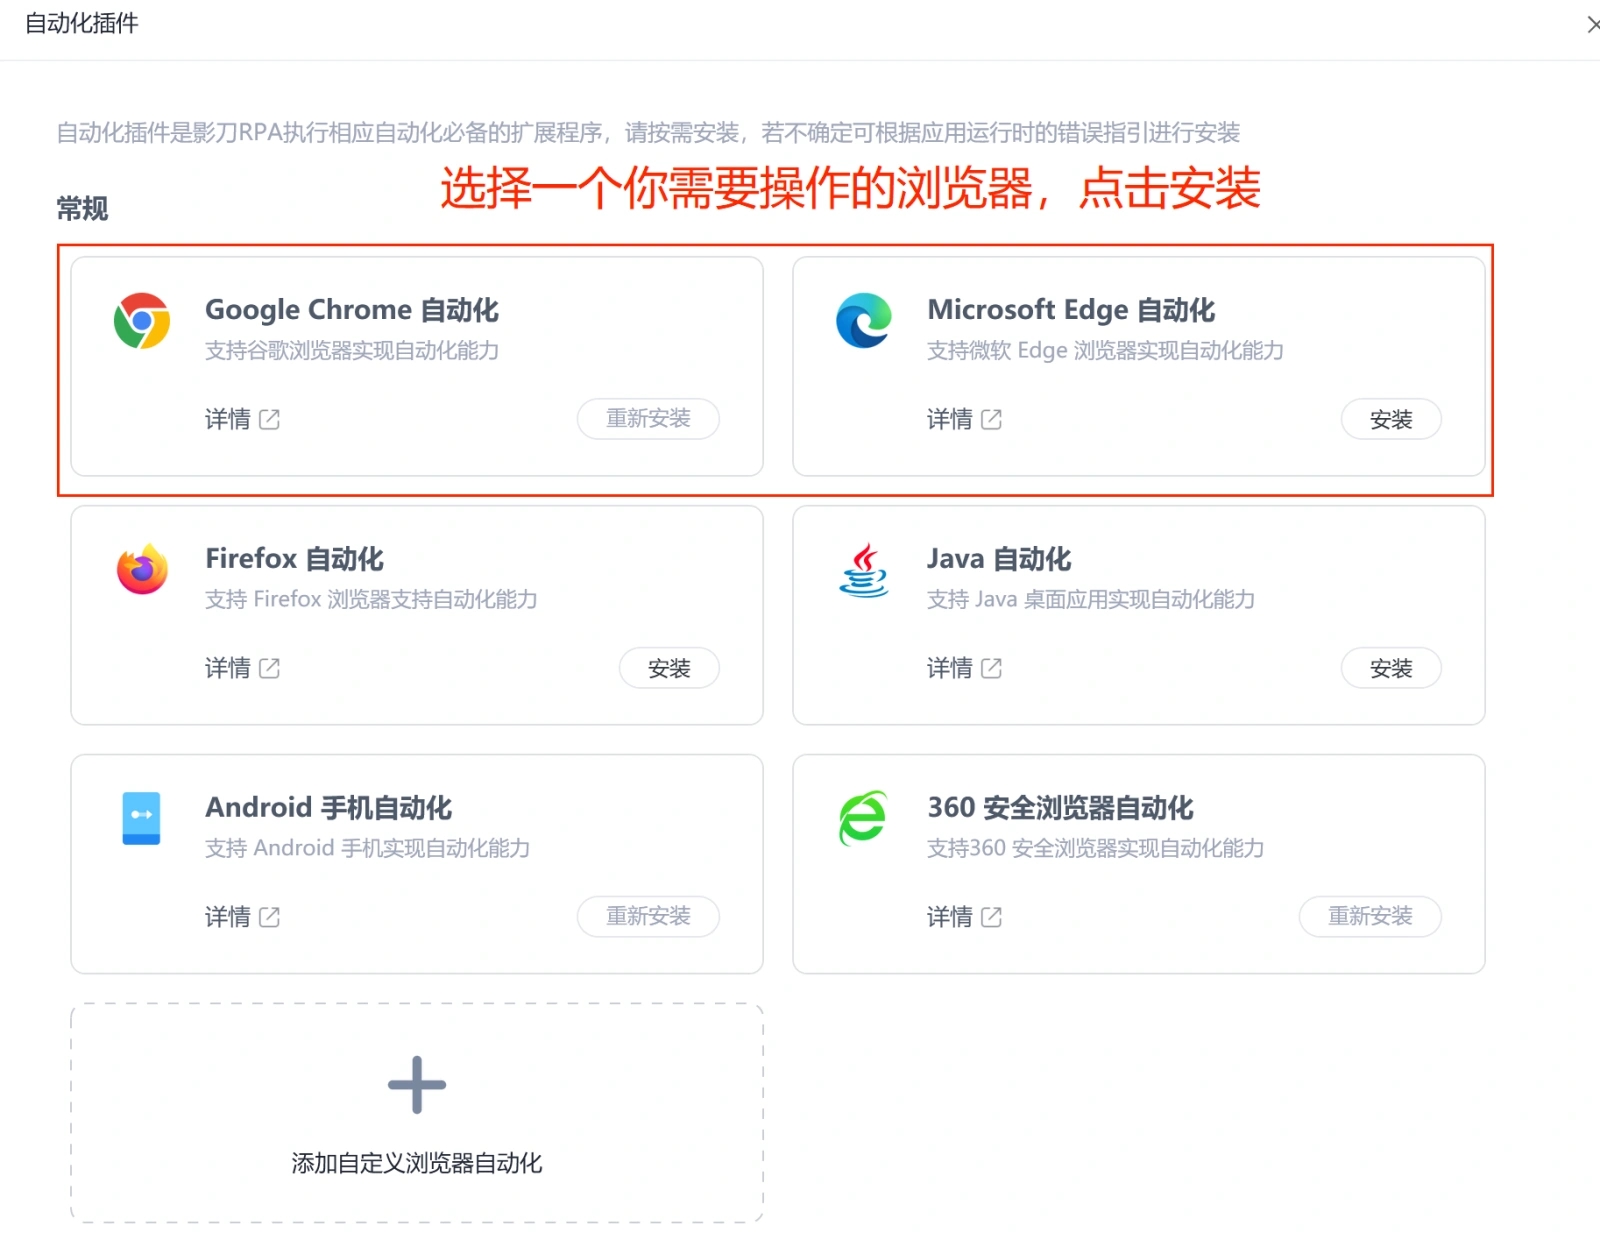
Task: Close the 自动化插件 dialog
Action: point(1592,24)
